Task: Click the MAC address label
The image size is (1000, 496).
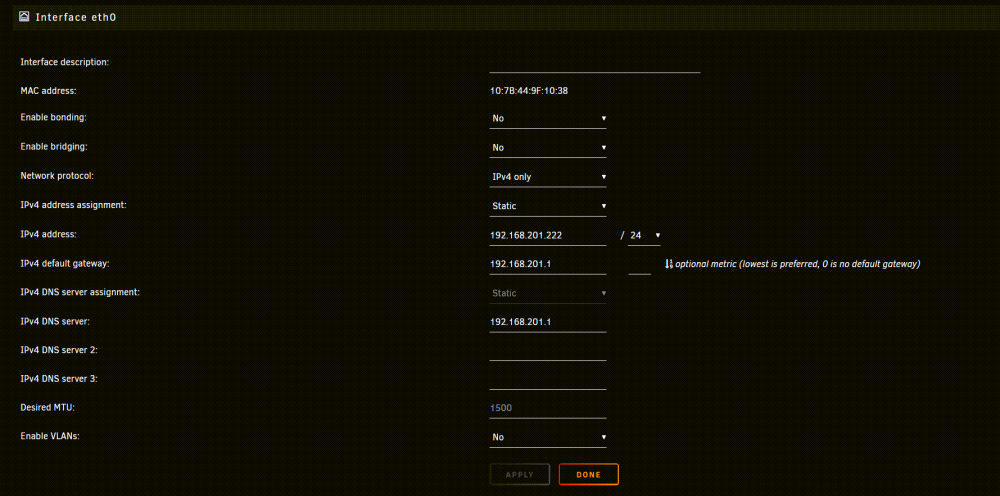Action: point(48,91)
